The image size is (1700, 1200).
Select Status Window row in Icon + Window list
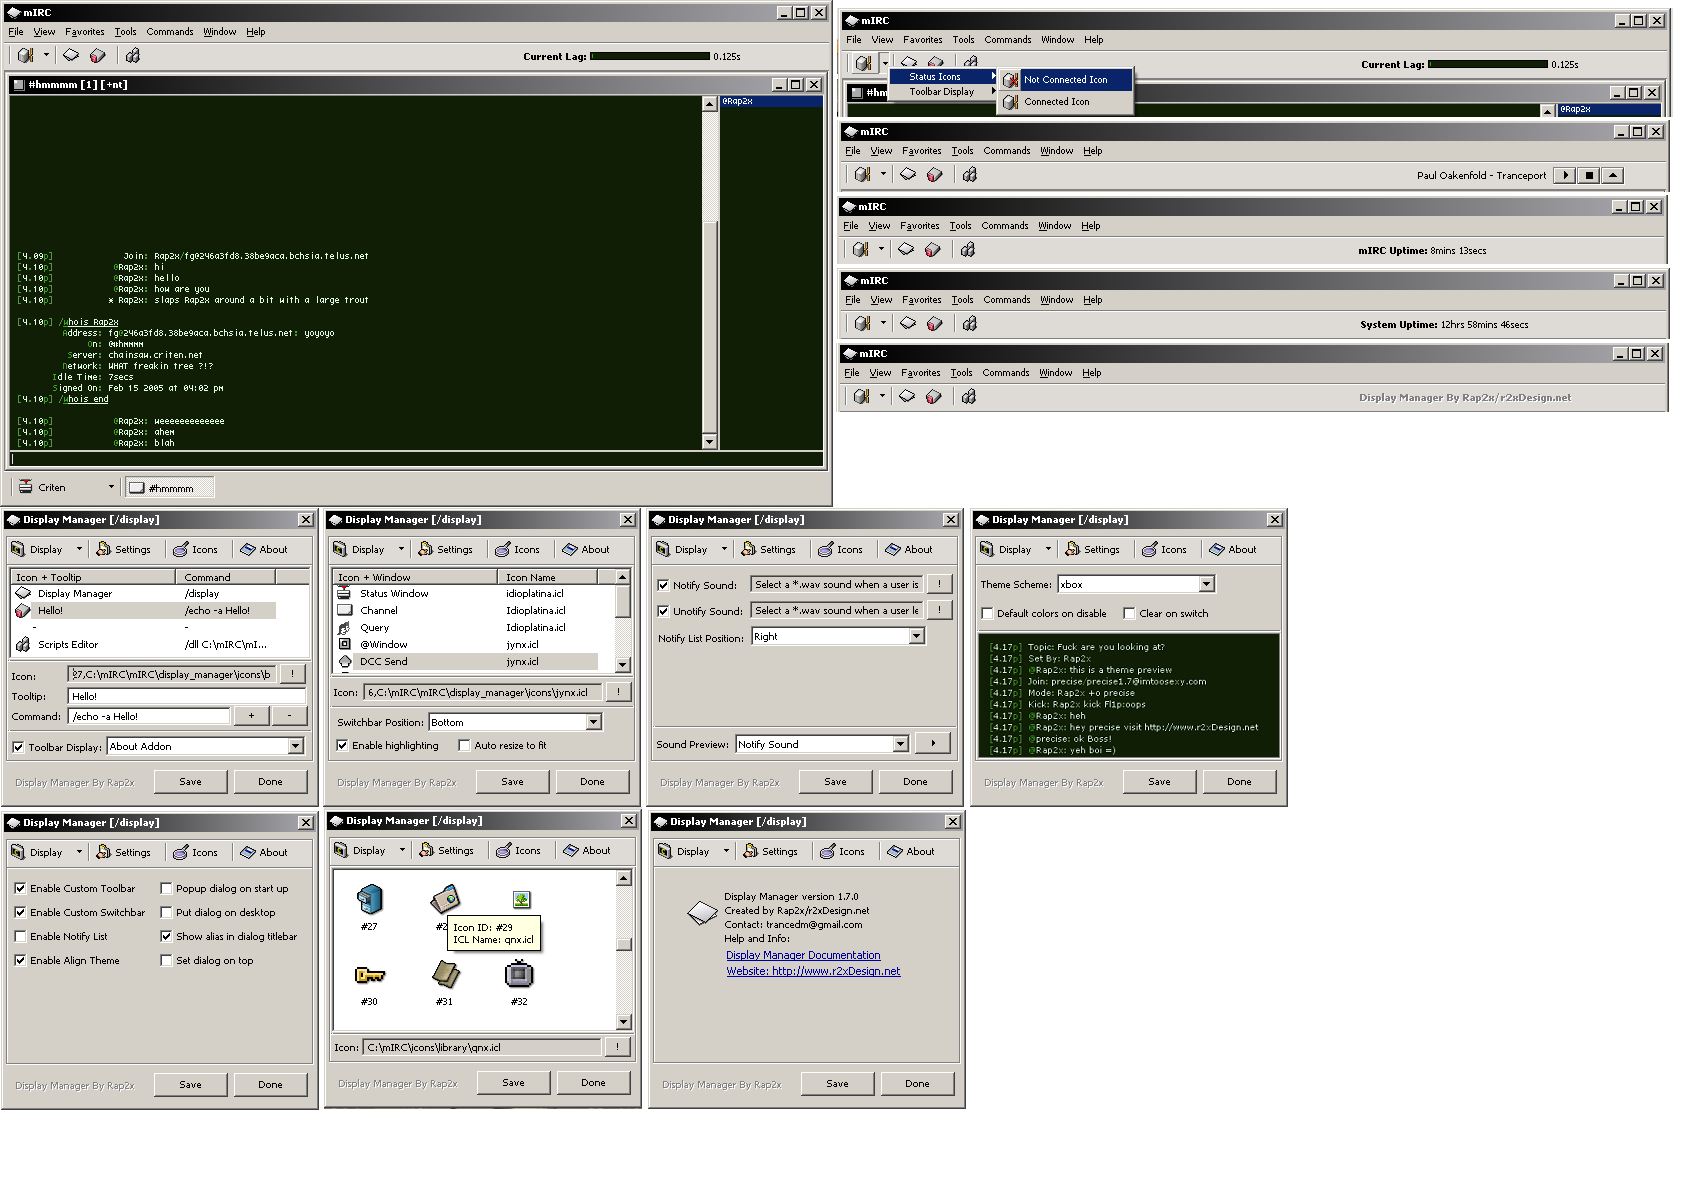[466, 594]
